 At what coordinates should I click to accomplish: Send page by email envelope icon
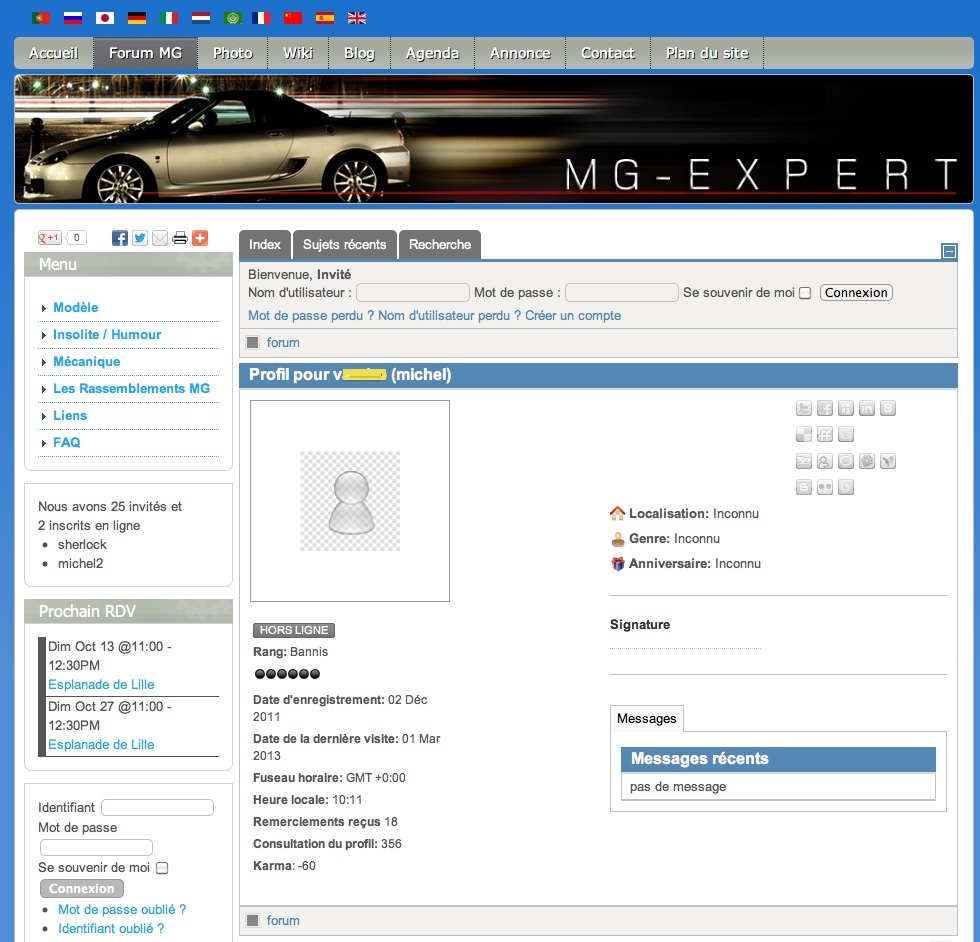pyautogui.click(x=160, y=238)
